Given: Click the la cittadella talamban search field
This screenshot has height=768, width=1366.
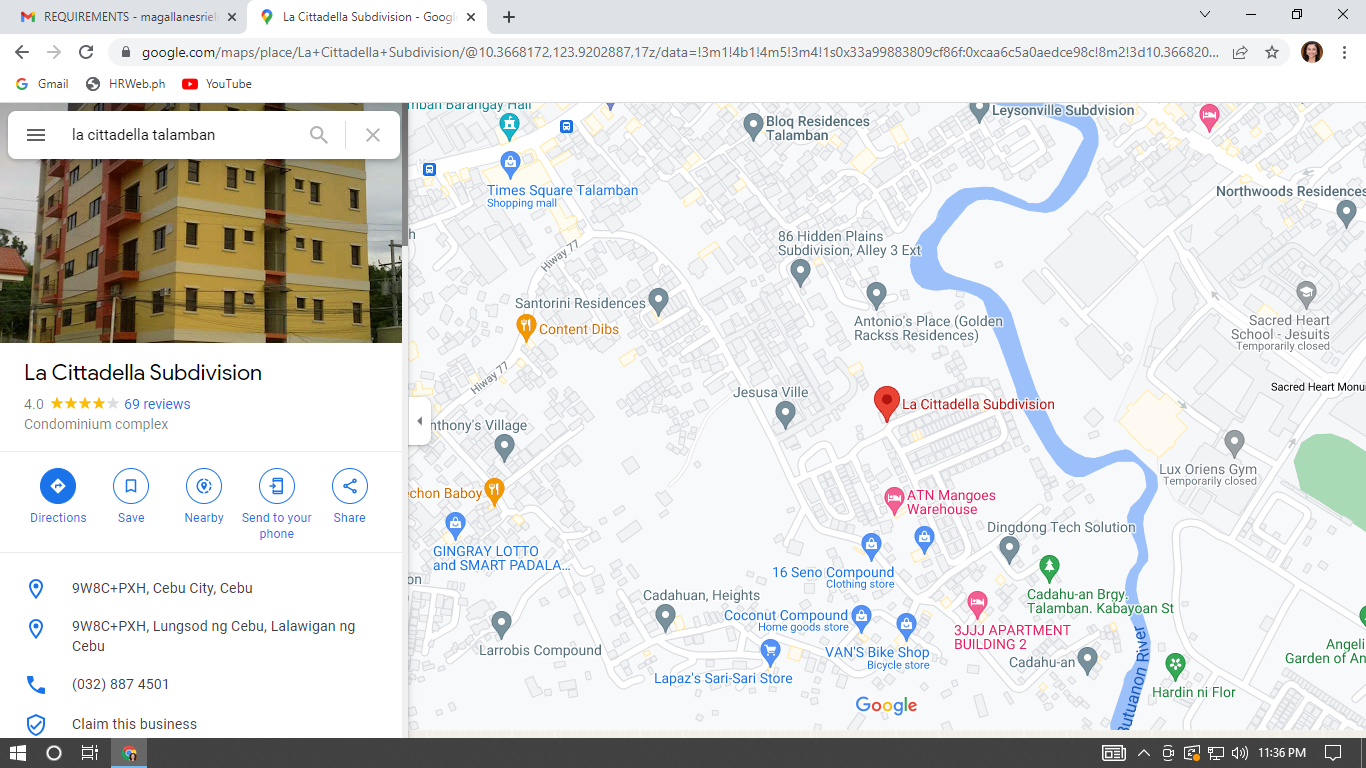Looking at the screenshot, I should coord(180,135).
